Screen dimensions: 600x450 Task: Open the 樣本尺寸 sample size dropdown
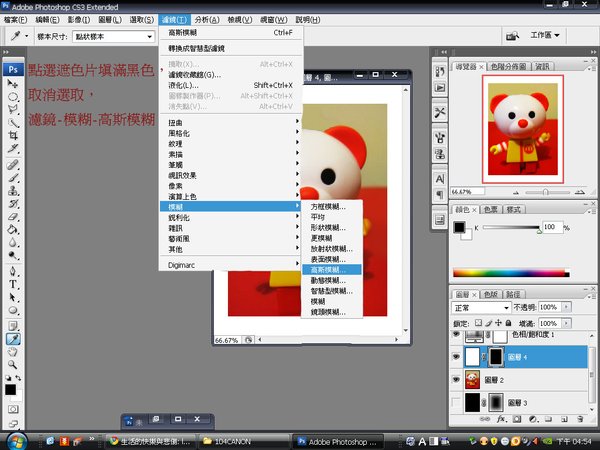point(113,36)
